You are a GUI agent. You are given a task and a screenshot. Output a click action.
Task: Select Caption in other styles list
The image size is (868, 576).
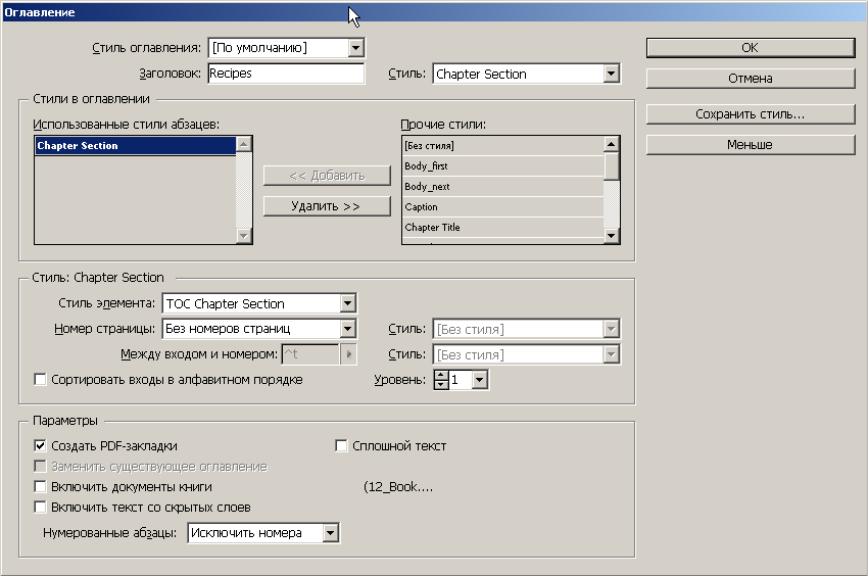point(503,207)
